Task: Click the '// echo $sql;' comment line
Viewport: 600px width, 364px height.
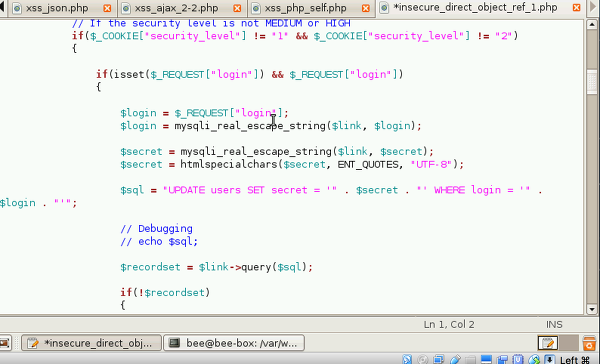Action: 159,242
